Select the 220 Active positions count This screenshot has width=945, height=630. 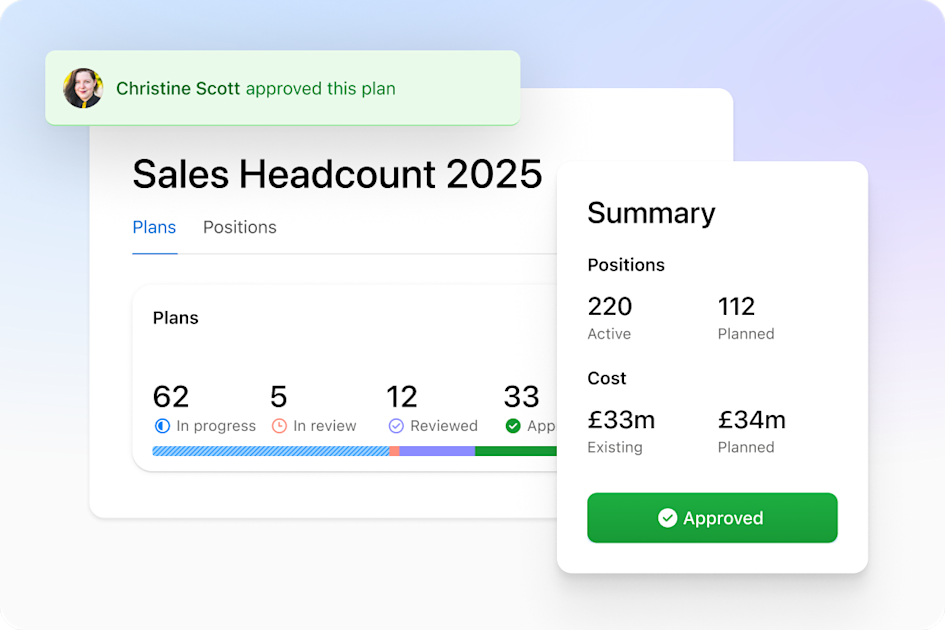point(609,306)
